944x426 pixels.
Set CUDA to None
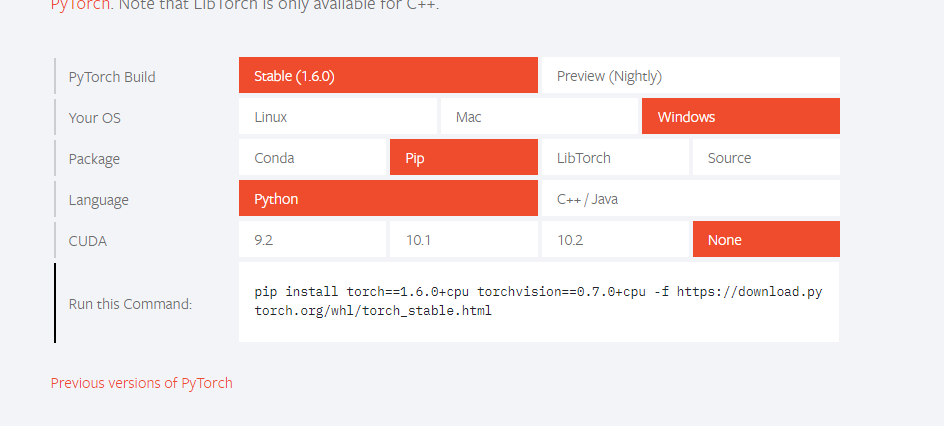(x=765, y=240)
